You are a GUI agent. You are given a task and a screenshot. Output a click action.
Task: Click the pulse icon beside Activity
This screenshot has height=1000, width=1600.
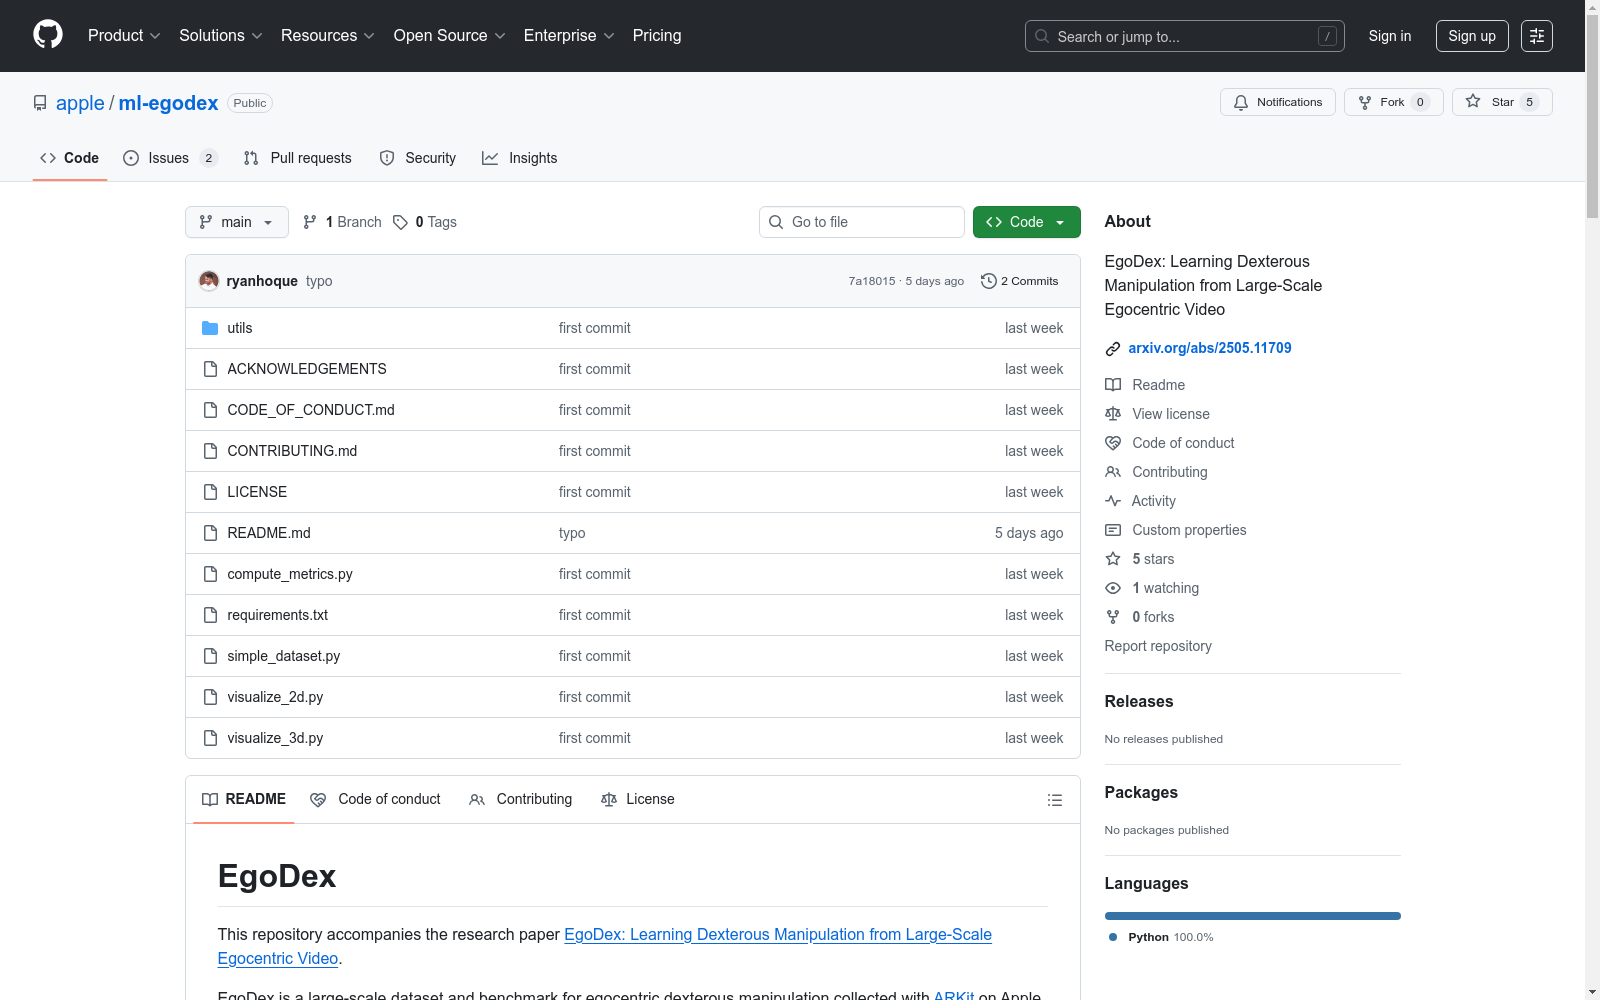point(1113,501)
